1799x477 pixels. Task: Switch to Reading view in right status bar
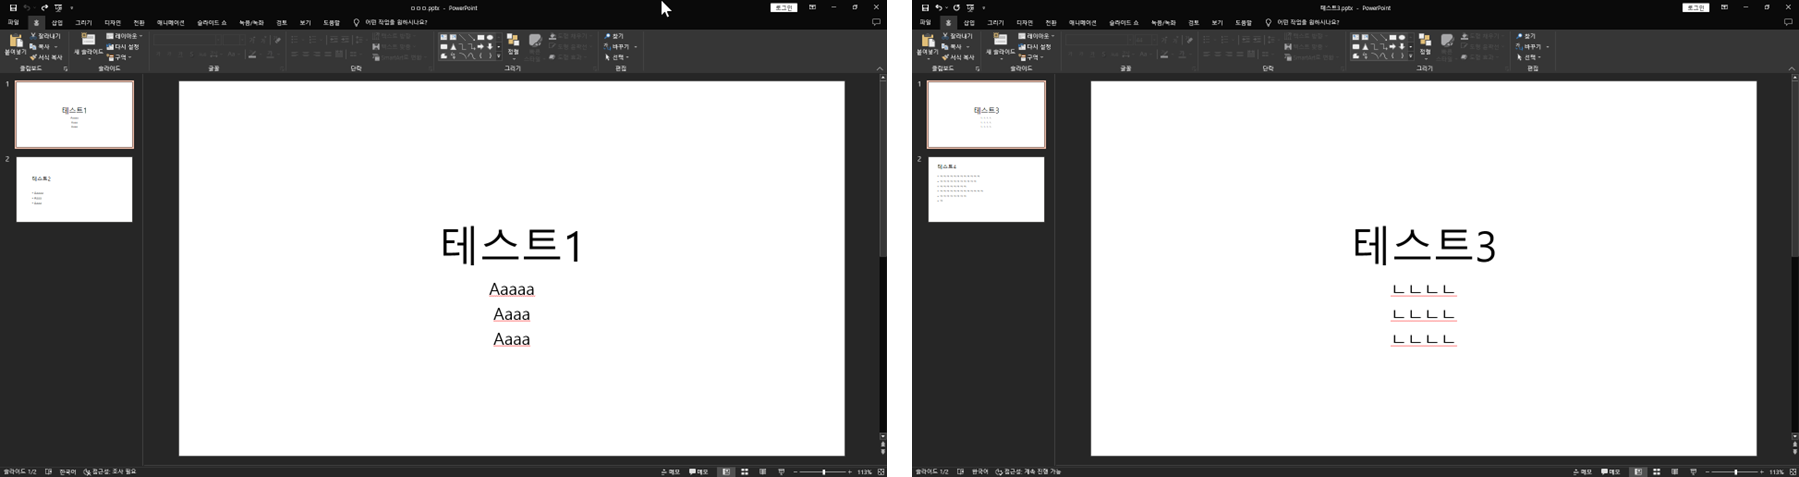point(1675,471)
